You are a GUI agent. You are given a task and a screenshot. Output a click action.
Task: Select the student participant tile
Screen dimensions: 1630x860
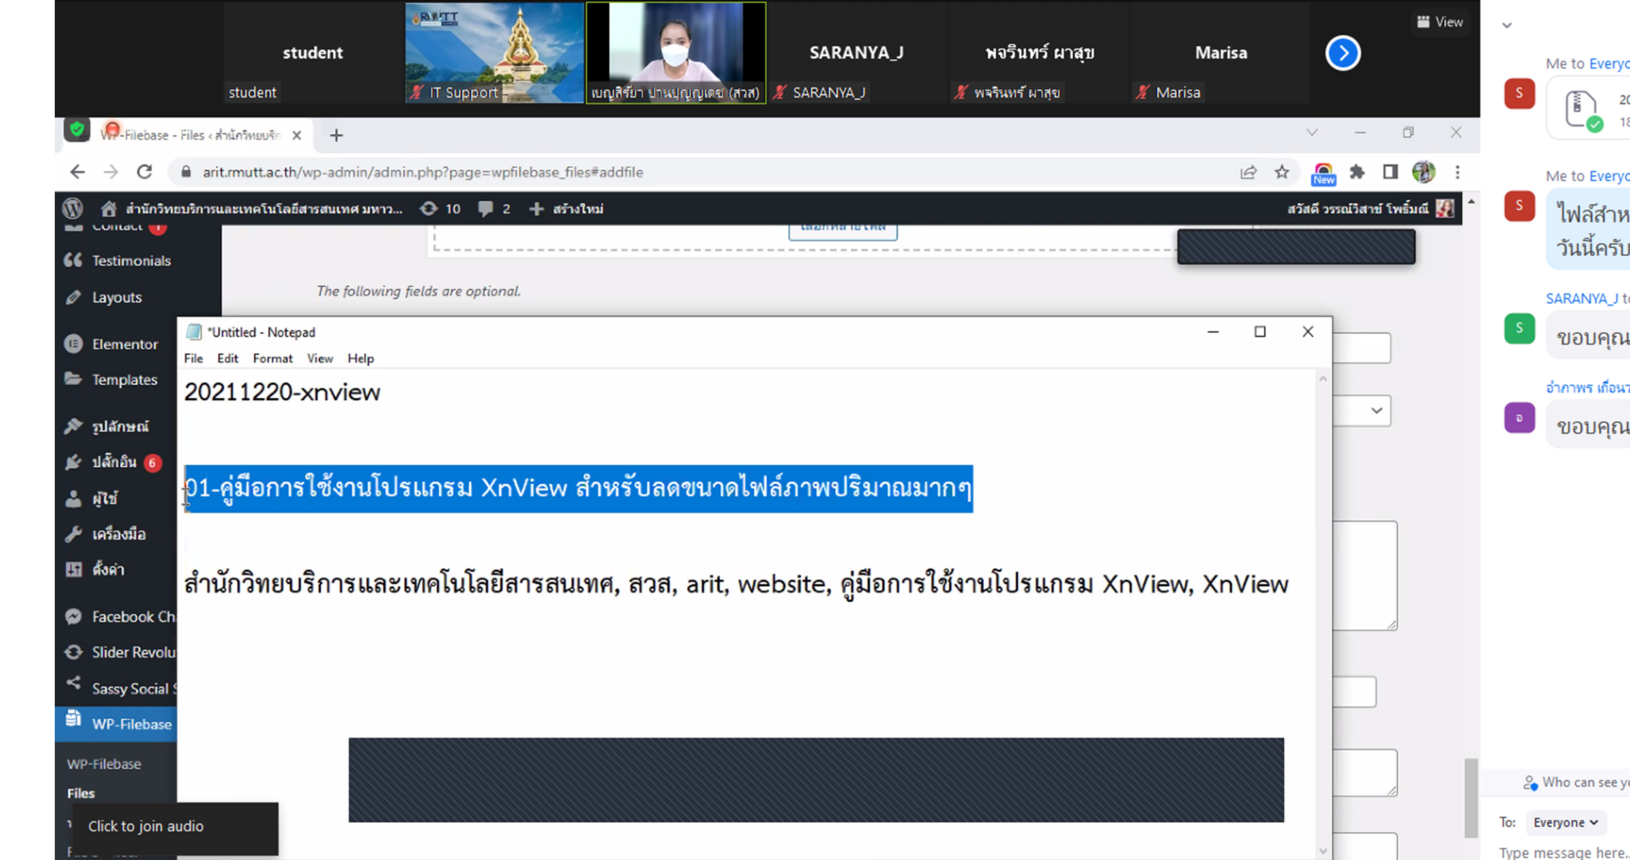pyautogui.click(x=313, y=52)
